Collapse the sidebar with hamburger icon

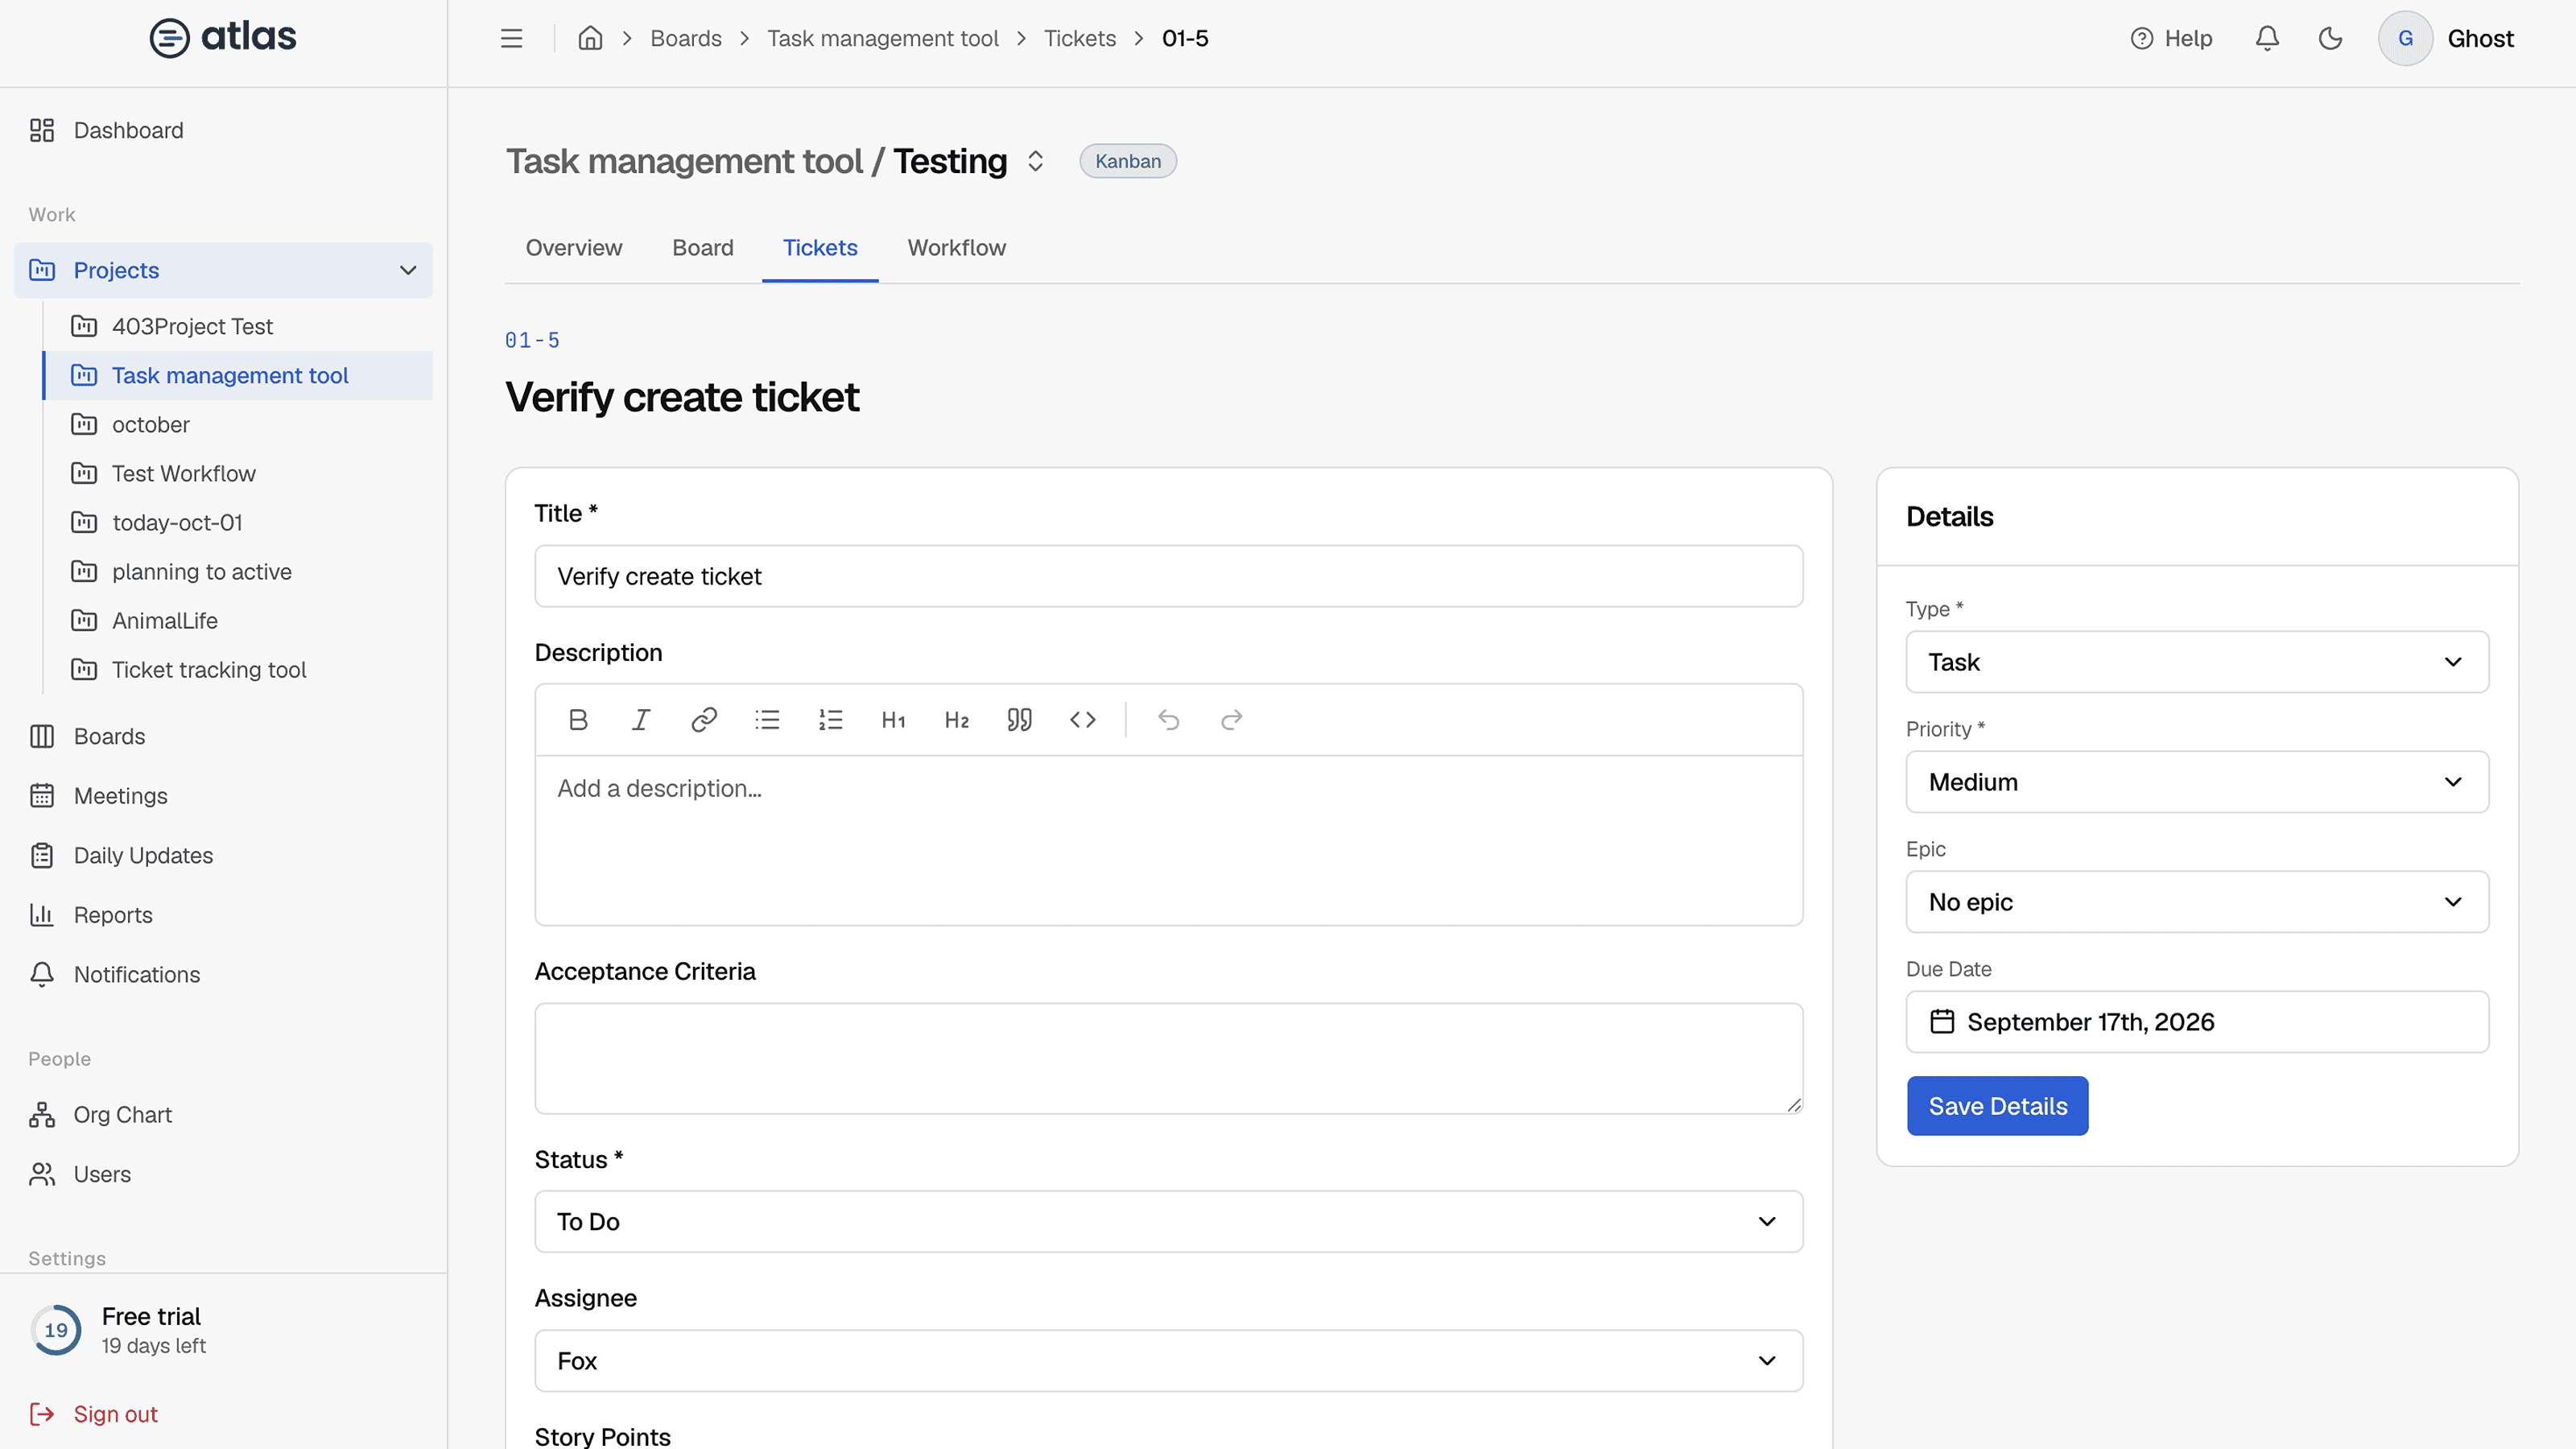(511, 38)
